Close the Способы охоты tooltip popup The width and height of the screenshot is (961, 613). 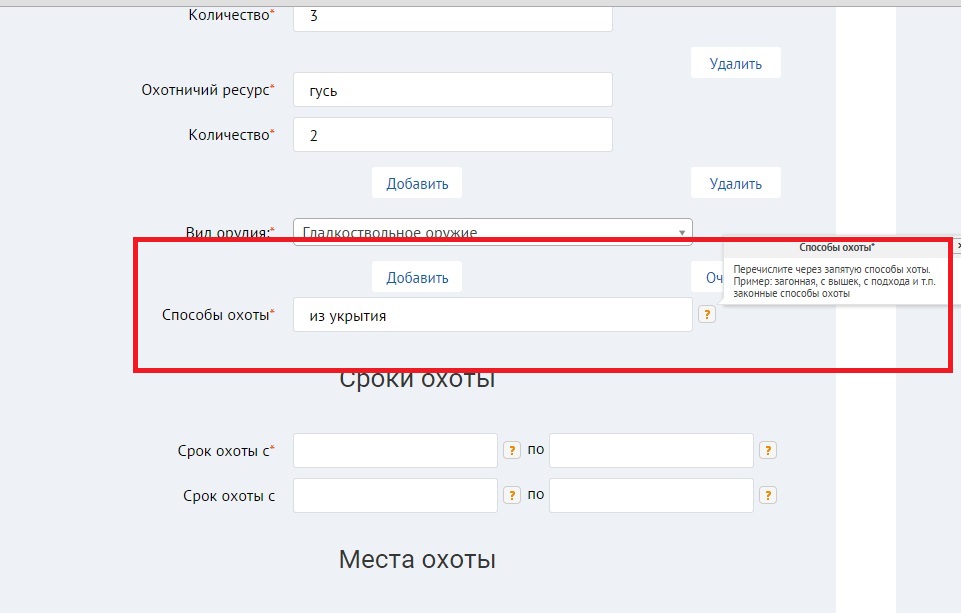click(957, 245)
